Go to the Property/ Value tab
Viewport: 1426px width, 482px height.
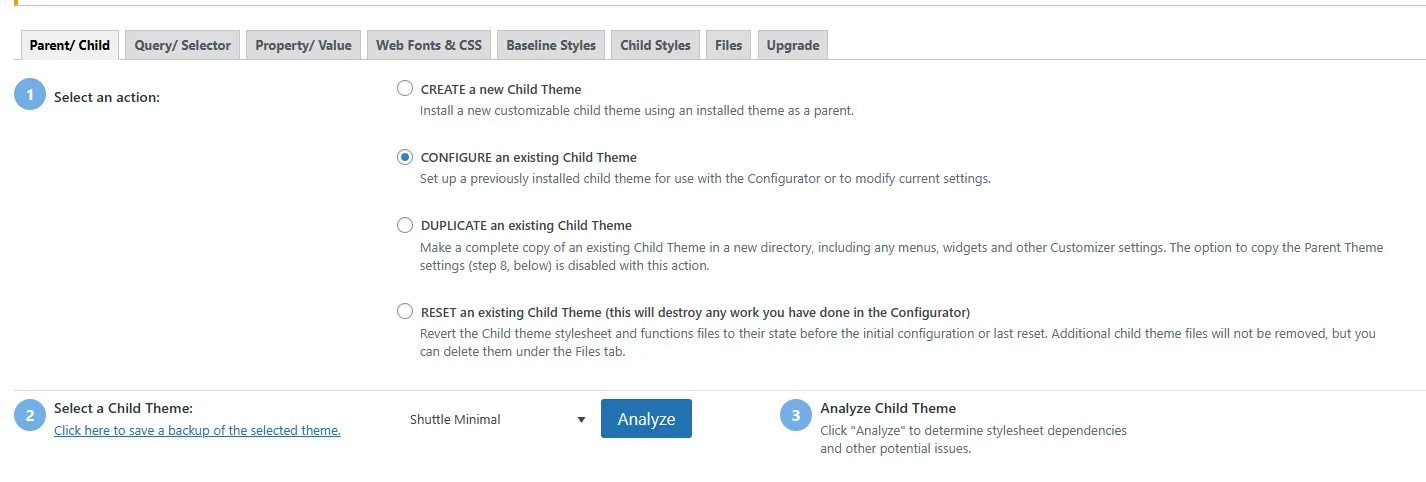tap(303, 45)
